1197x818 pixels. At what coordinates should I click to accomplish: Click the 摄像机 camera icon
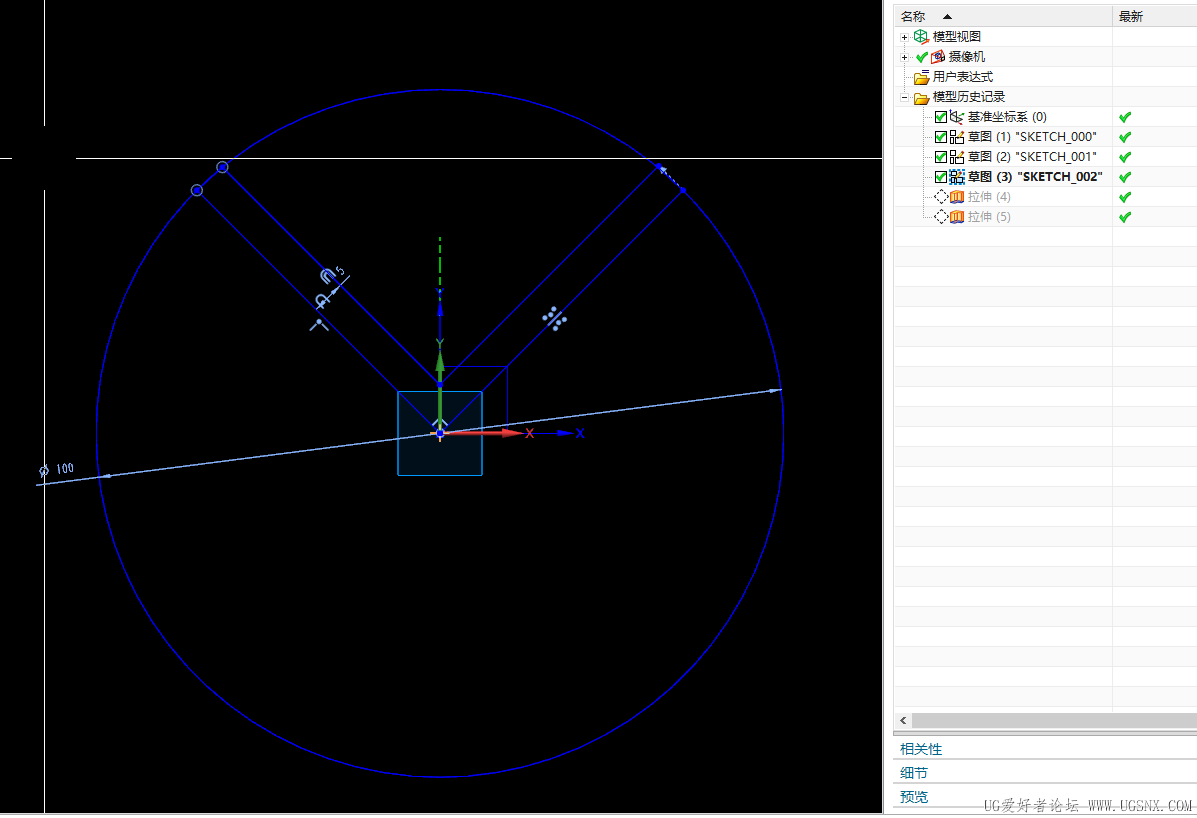(x=938, y=57)
